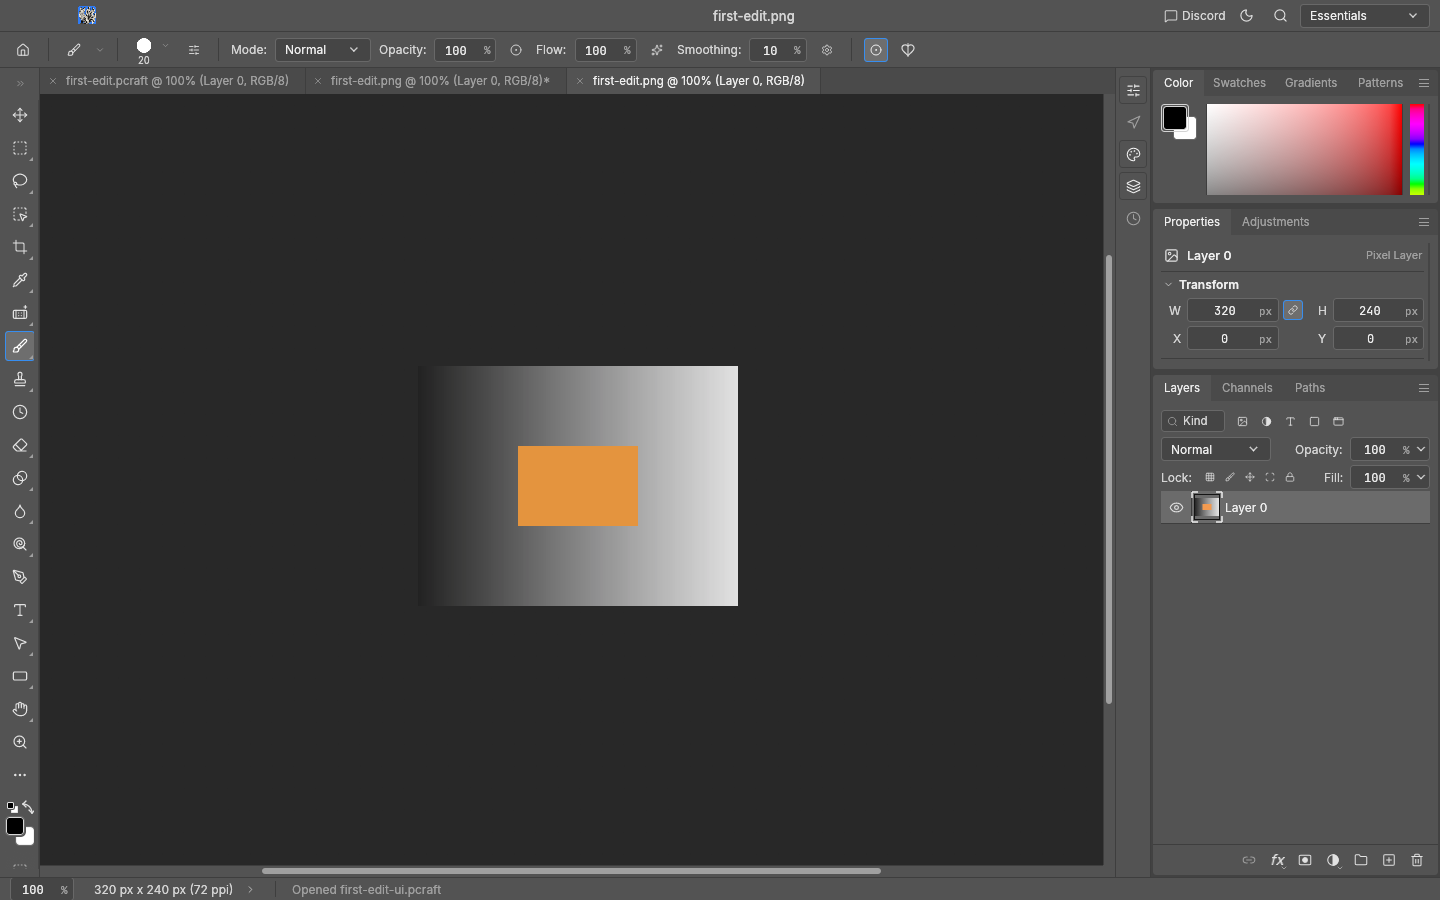This screenshot has height=900, width=1440.
Task: Select the Lasso tool
Action: (20, 181)
